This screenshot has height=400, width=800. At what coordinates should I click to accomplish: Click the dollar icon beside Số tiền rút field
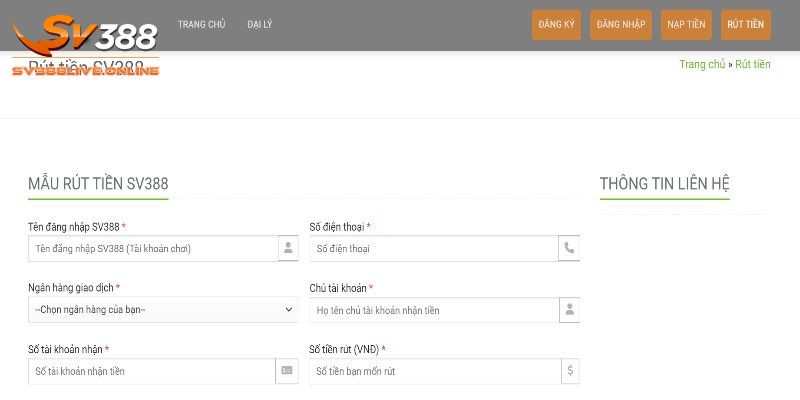(x=570, y=371)
